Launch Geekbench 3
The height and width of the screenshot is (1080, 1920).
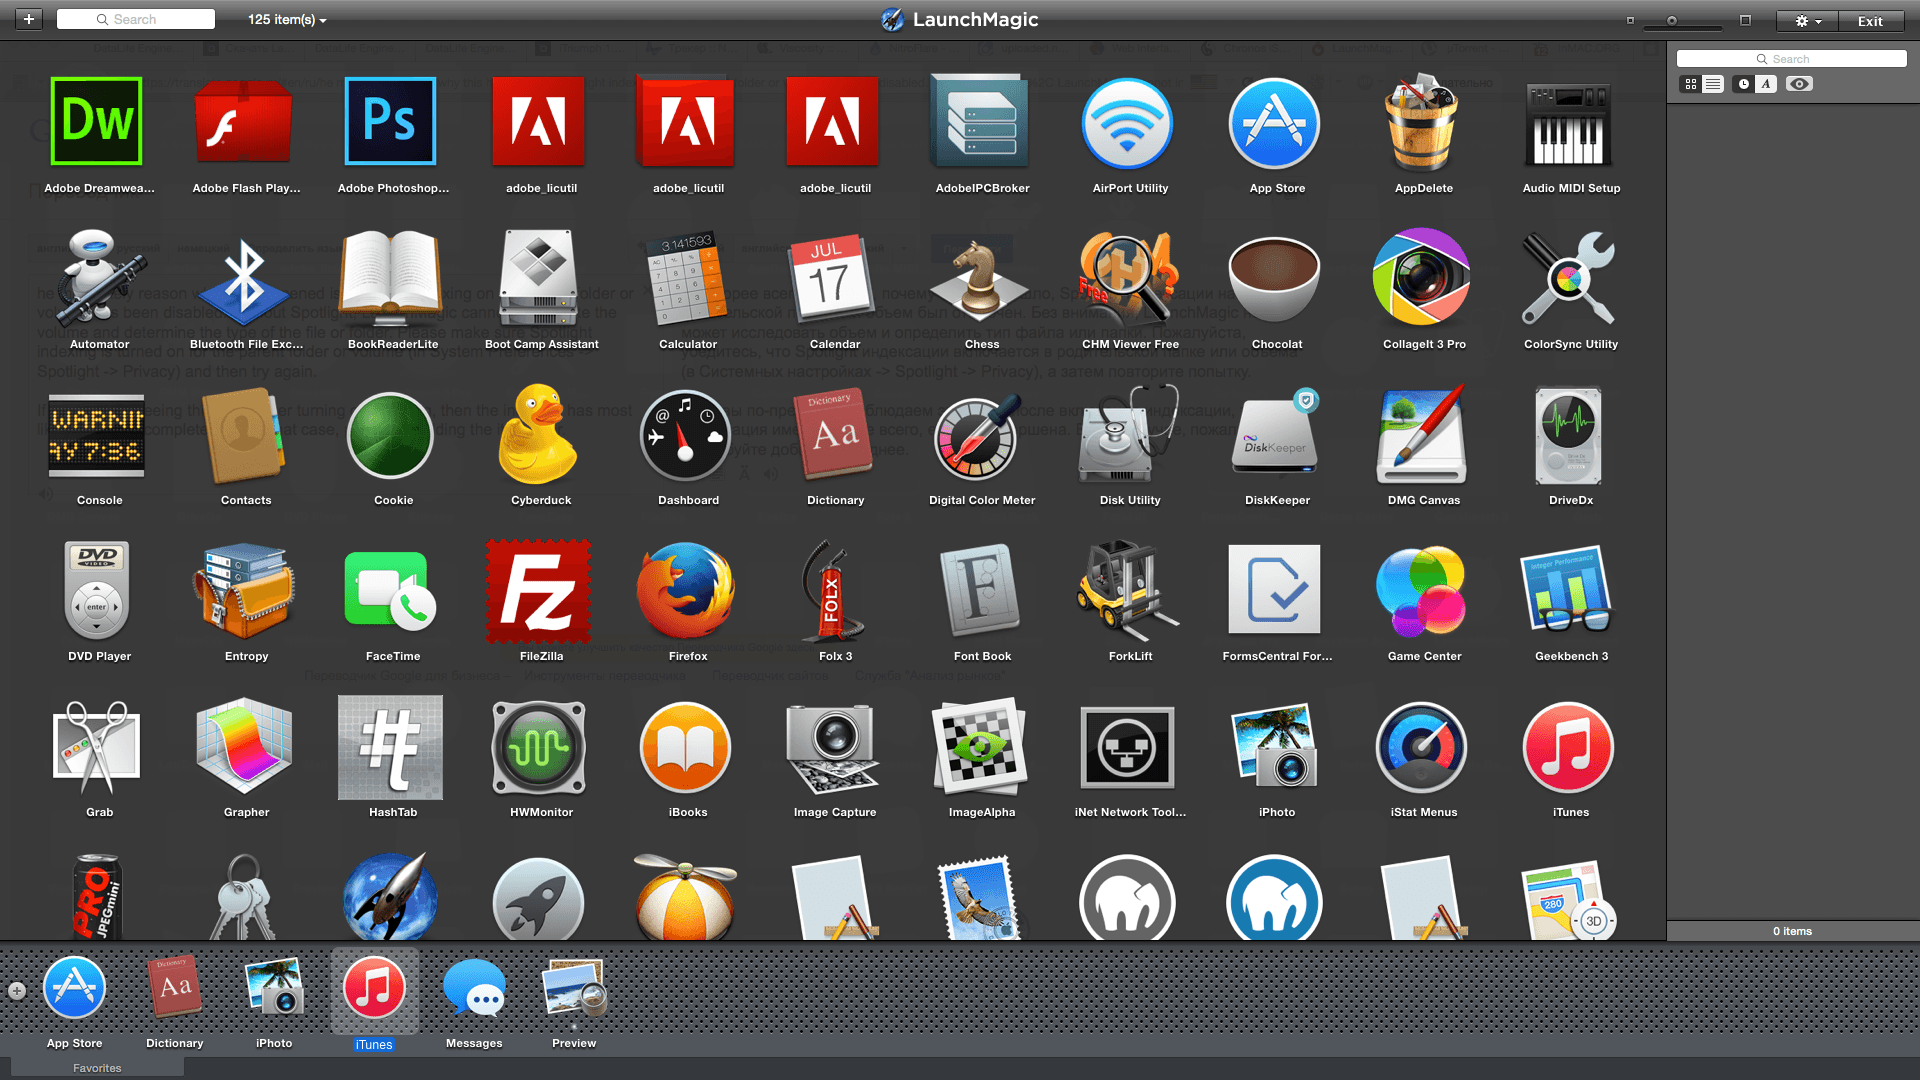[1568, 590]
